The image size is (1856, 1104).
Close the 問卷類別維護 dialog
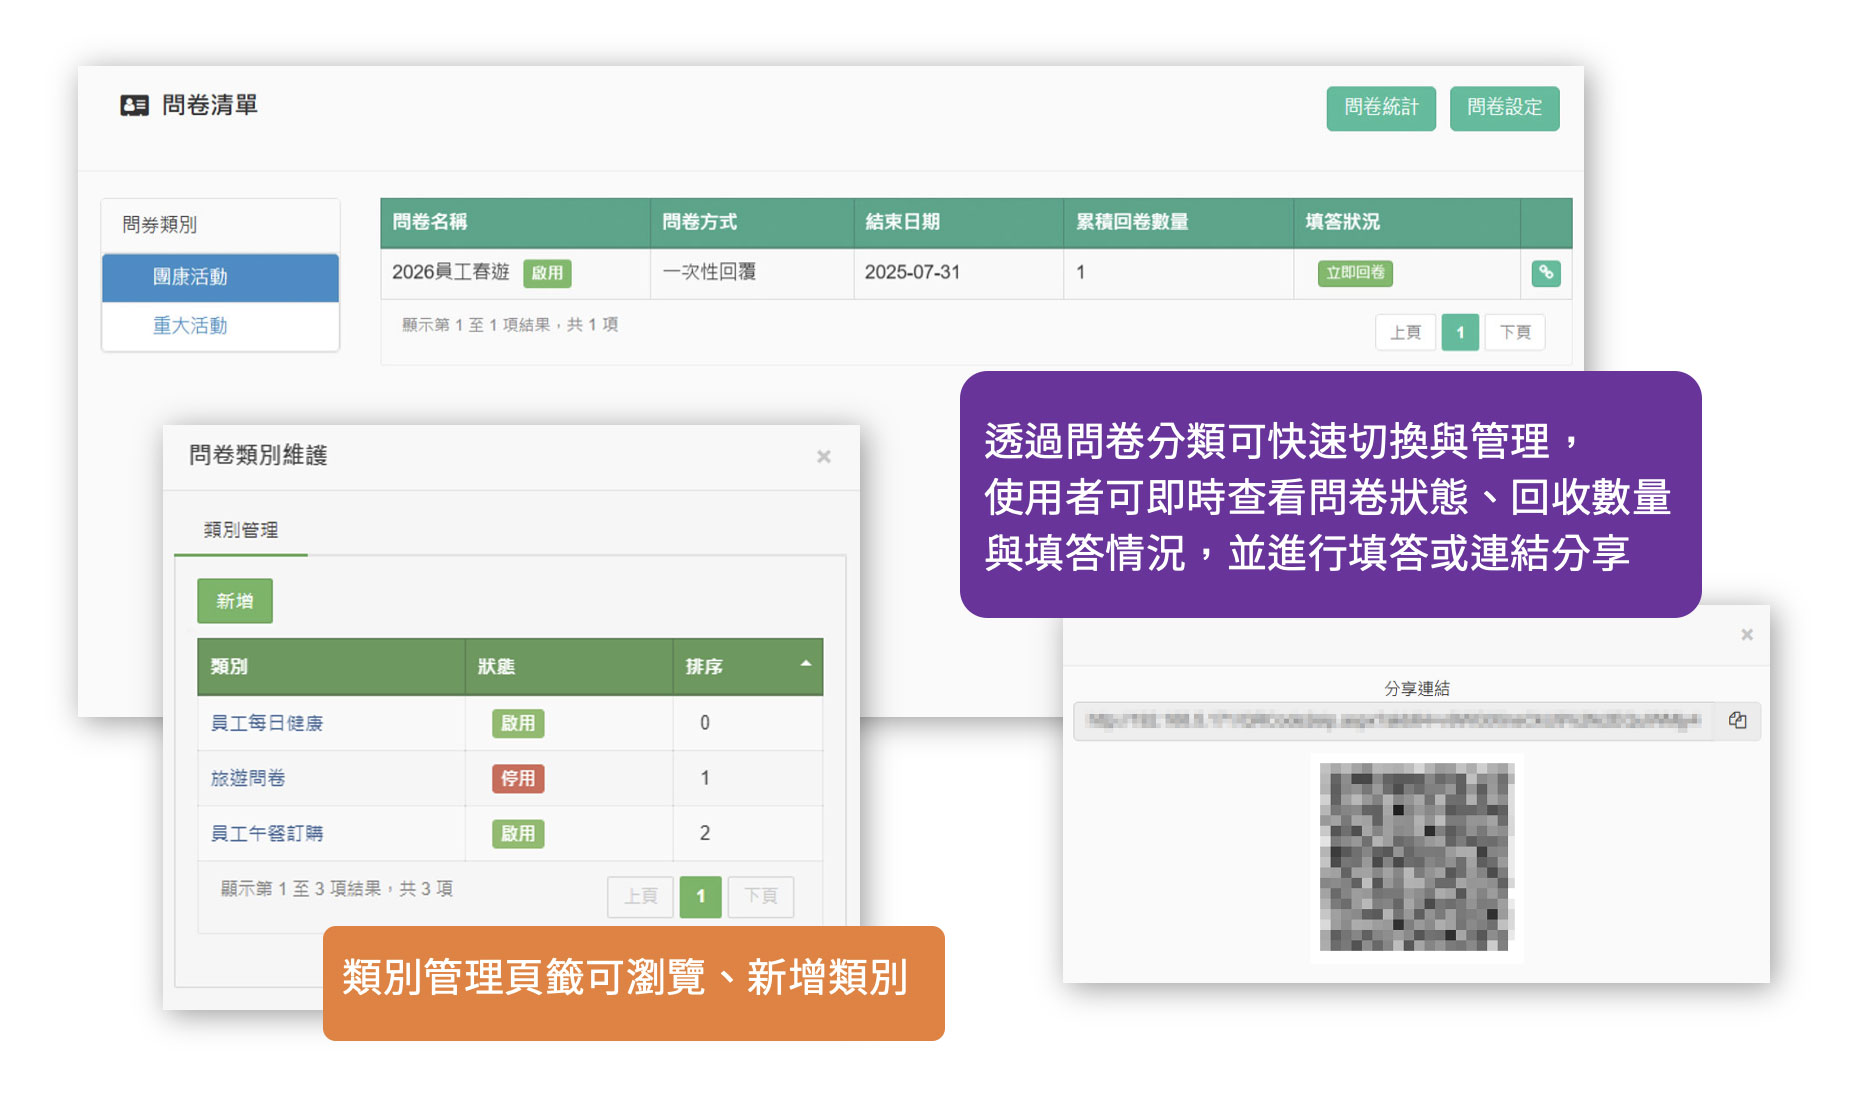click(823, 457)
